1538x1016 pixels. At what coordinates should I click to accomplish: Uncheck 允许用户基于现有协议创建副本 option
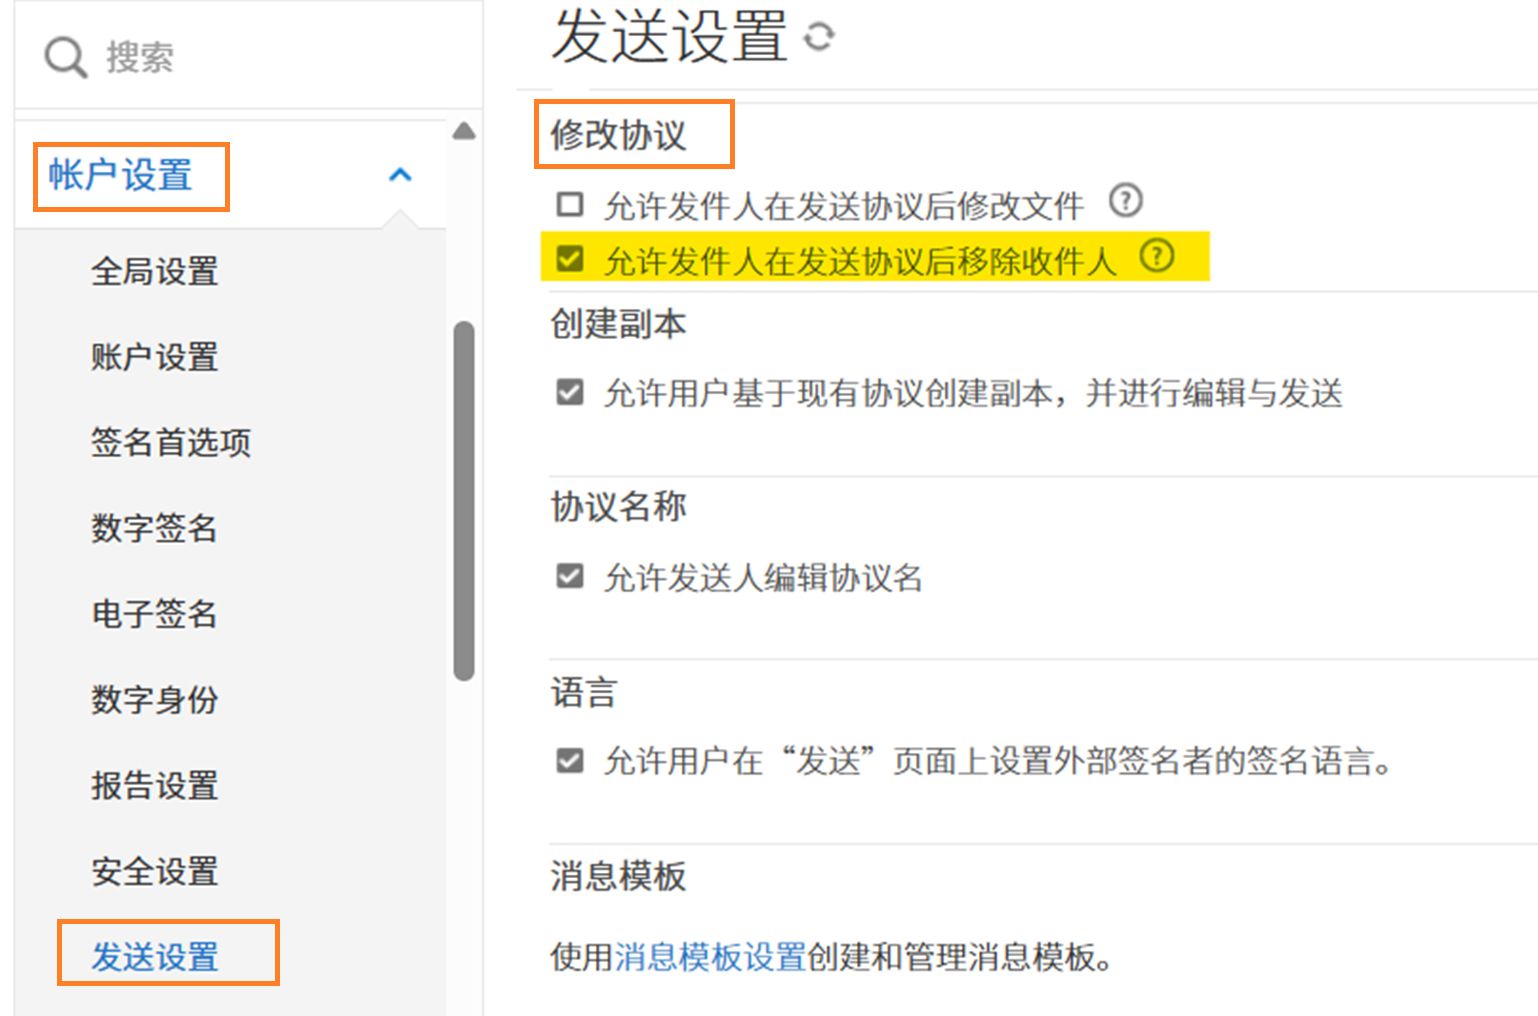(x=568, y=393)
